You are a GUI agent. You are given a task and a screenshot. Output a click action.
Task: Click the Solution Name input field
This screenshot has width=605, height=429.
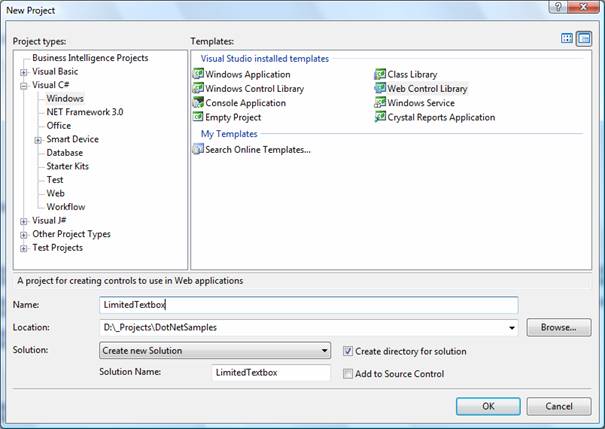point(271,372)
